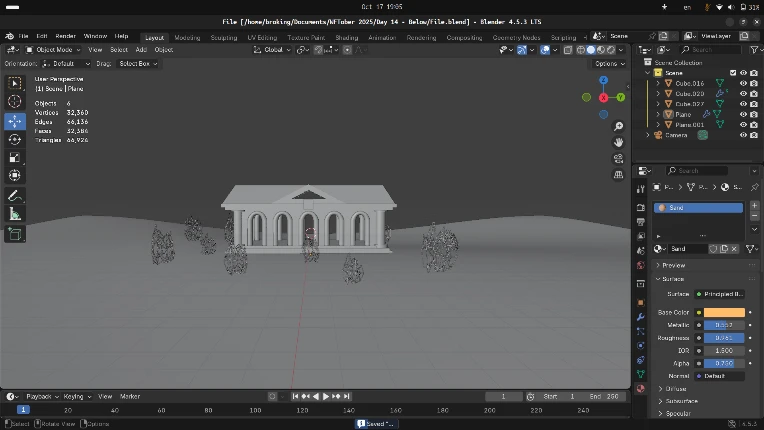Open the Add menu in viewport header
Screen dimensions: 764x430
pos(141,50)
